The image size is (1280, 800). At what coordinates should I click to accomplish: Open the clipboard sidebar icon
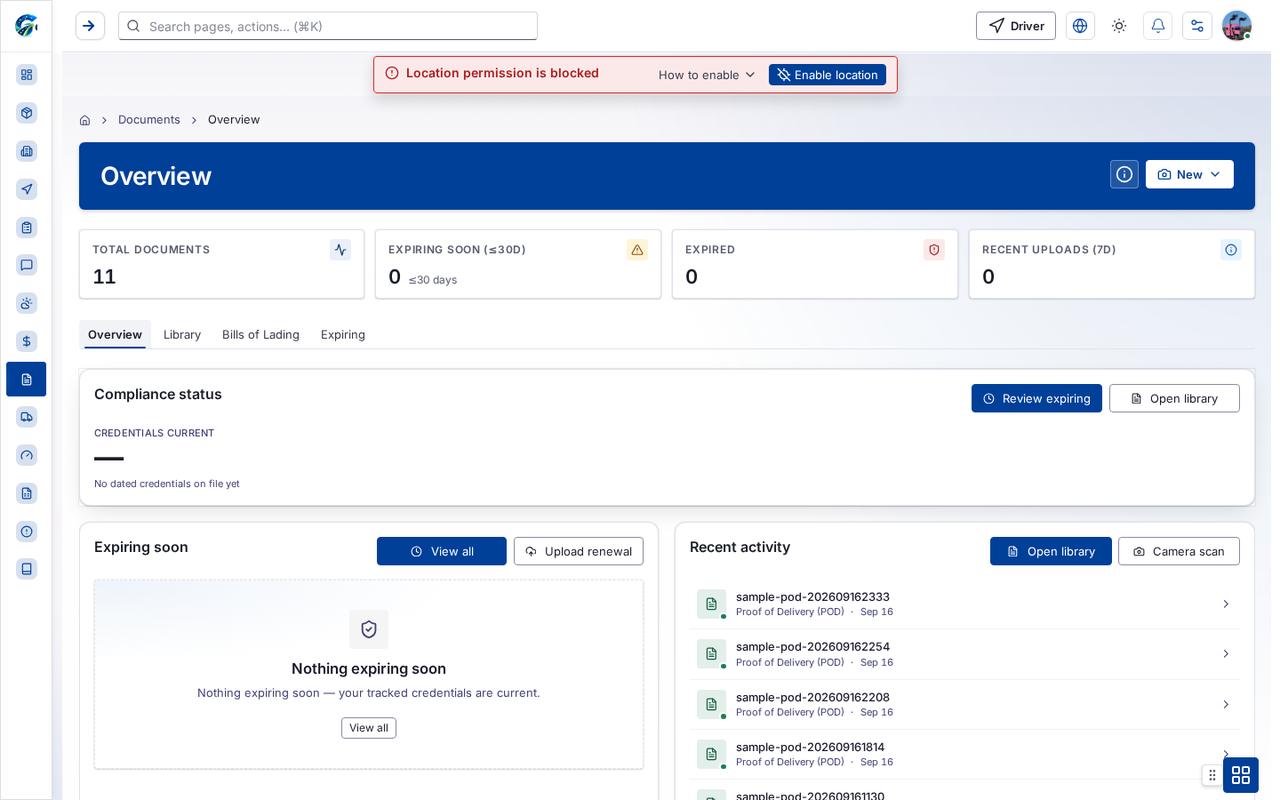click(x=27, y=227)
